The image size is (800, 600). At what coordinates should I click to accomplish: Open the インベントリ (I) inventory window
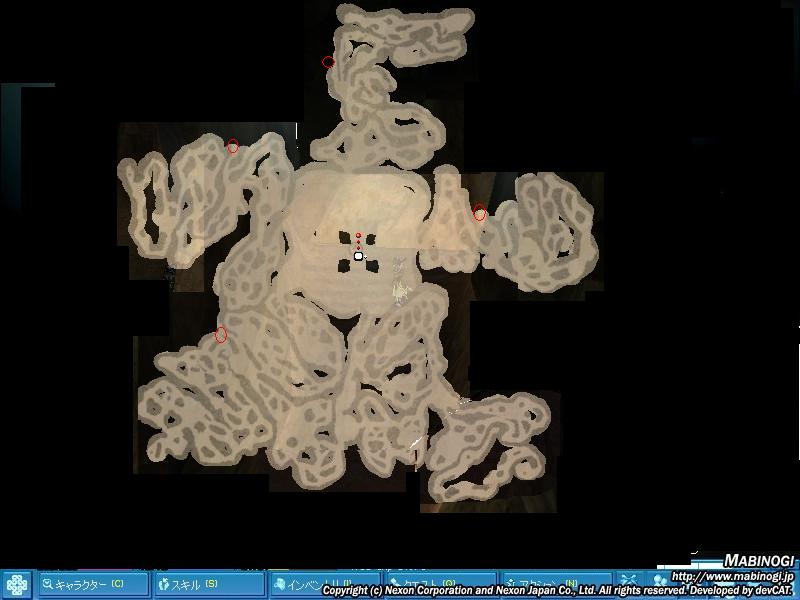324,584
